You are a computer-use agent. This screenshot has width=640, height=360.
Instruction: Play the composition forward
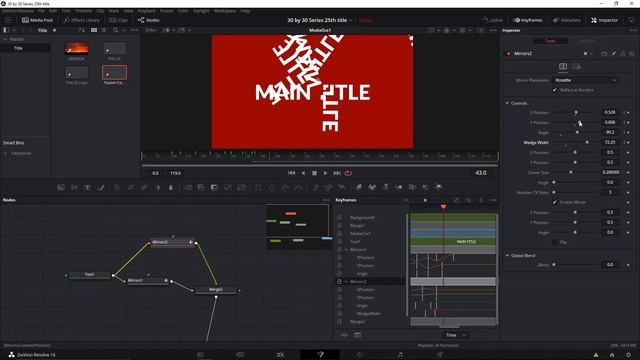[x=325, y=173]
